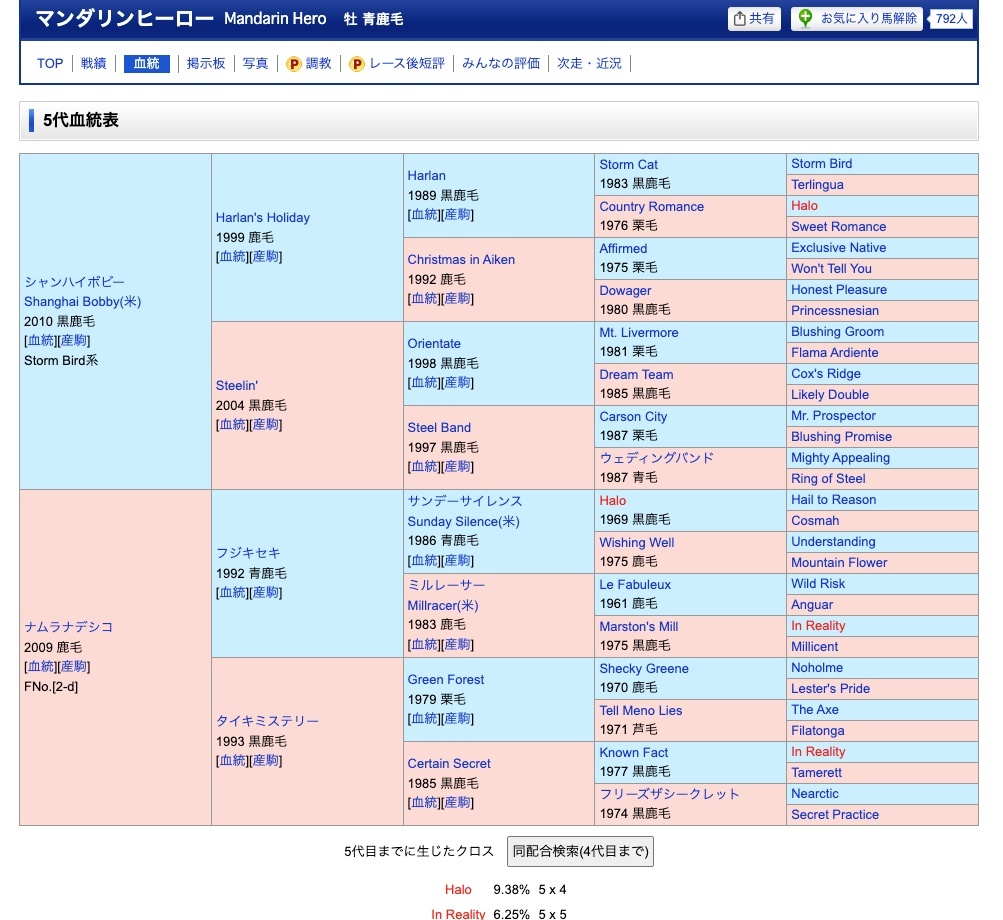Image resolution: width=1003 pixels, height=920 pixels.
Task: Open フジキセキ horse page
Action: tap(248, 553)
